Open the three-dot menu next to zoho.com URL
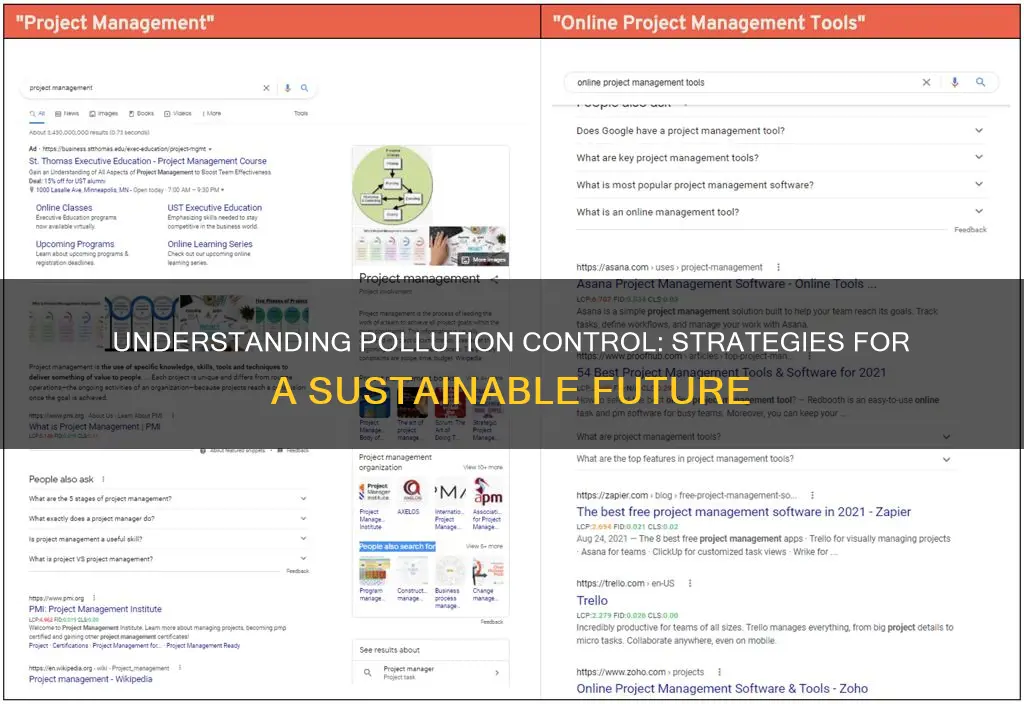The width and height of the screenshot is (1024, 704). click(x=719, y=672)
